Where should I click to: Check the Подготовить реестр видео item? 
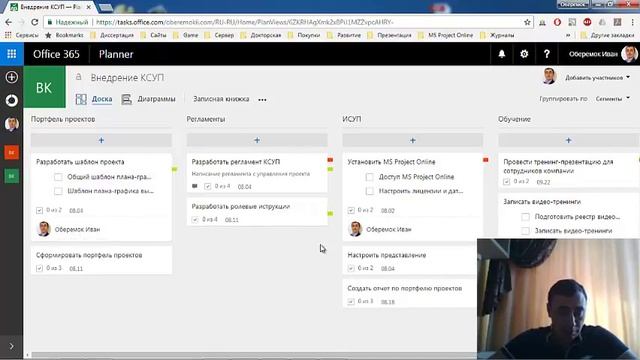[x=526, y=217]
